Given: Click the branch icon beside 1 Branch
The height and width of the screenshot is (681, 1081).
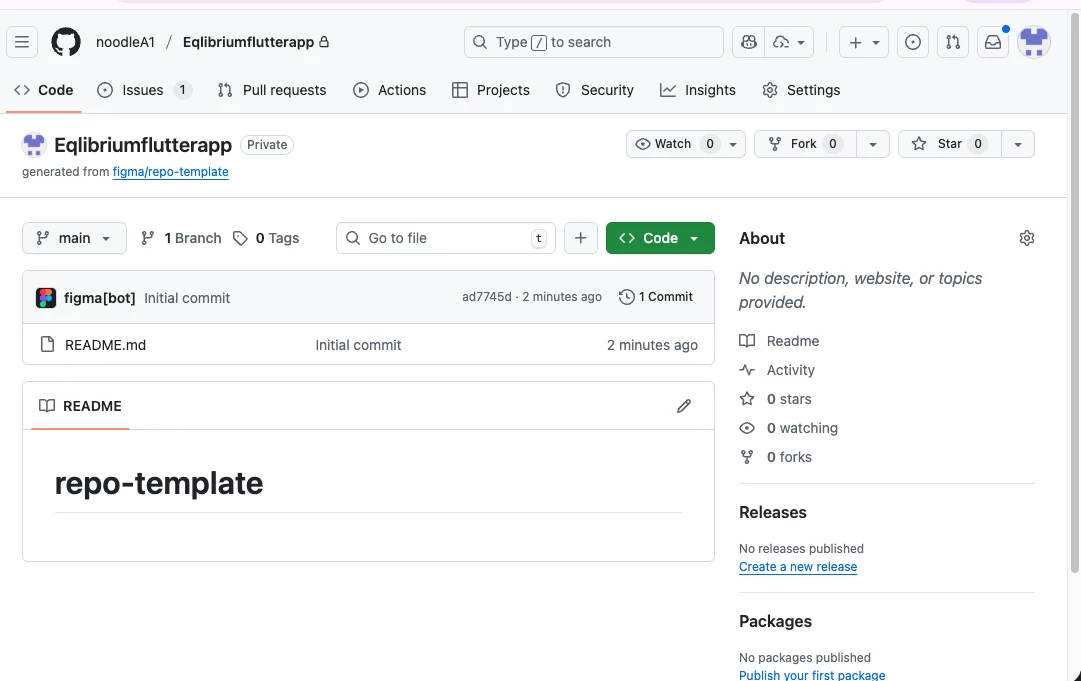Looking at the screenshot, I should coord(148,238).
